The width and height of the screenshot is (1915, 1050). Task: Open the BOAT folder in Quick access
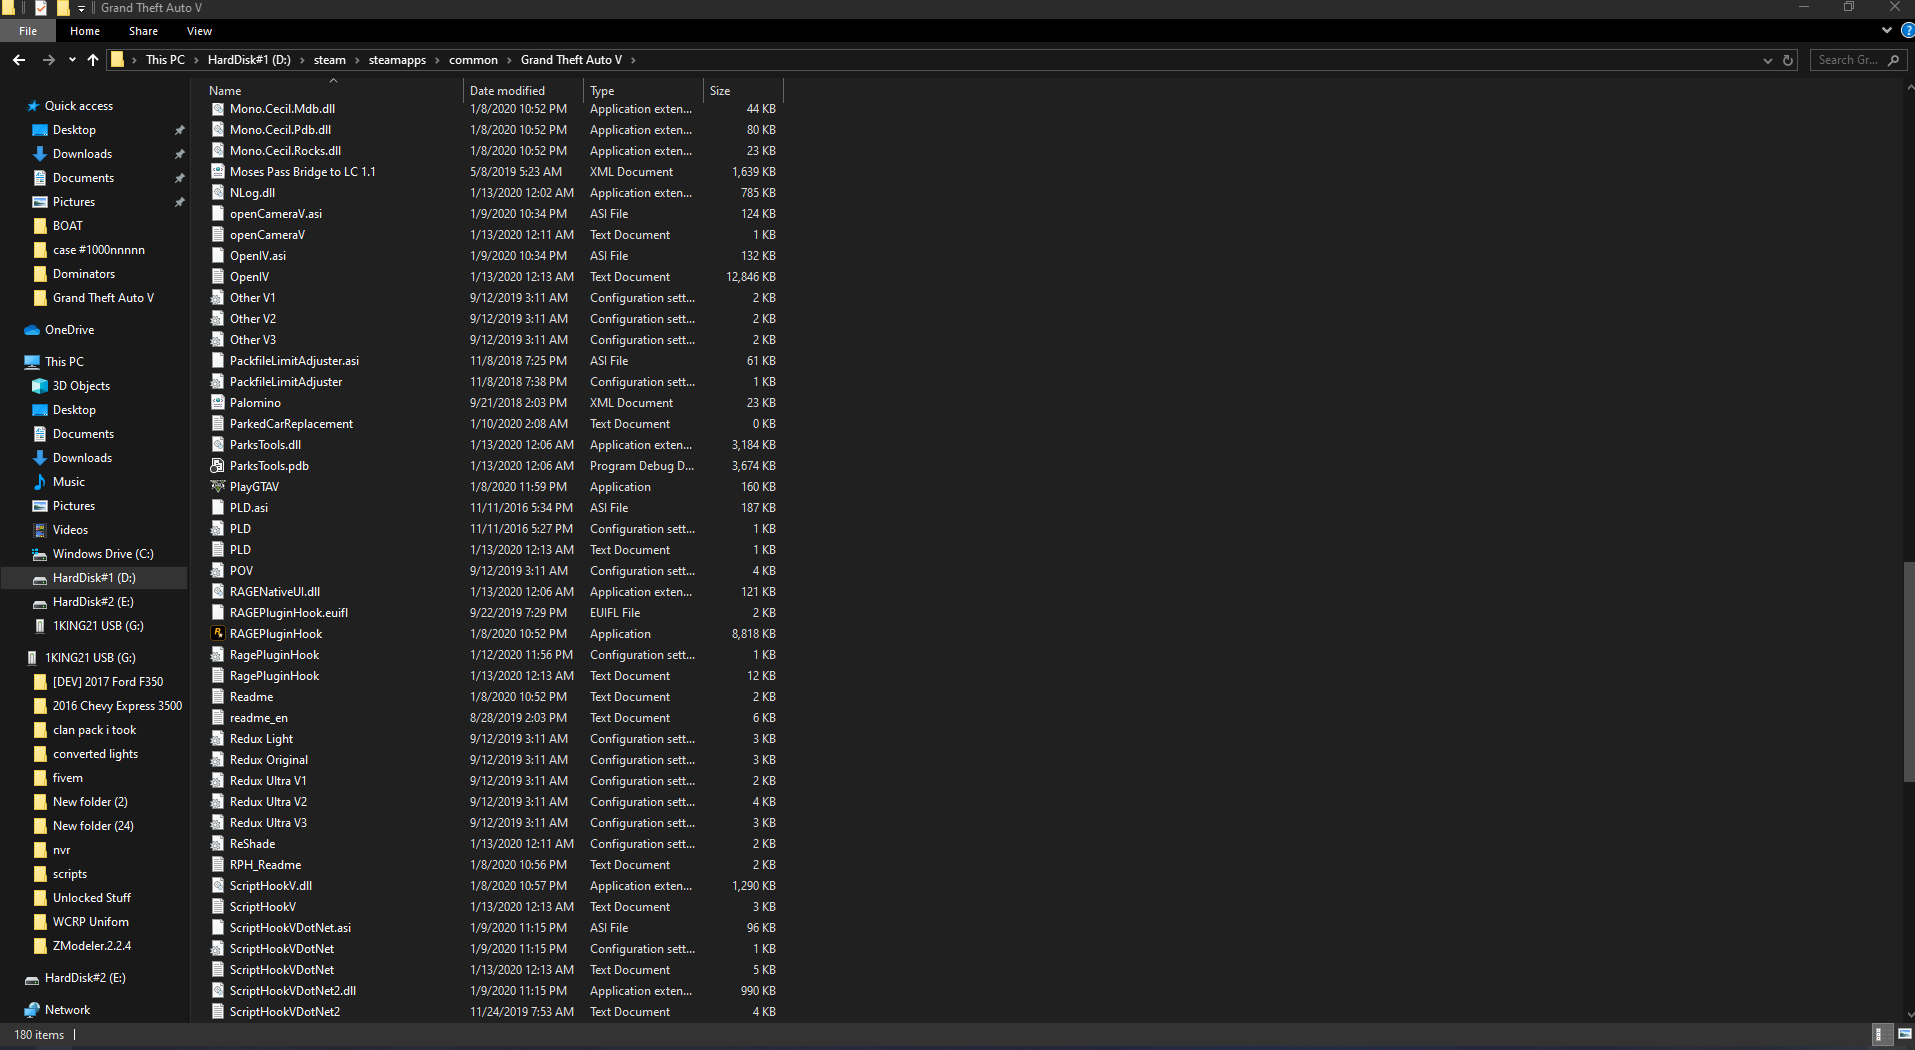(x=68, y=226)
